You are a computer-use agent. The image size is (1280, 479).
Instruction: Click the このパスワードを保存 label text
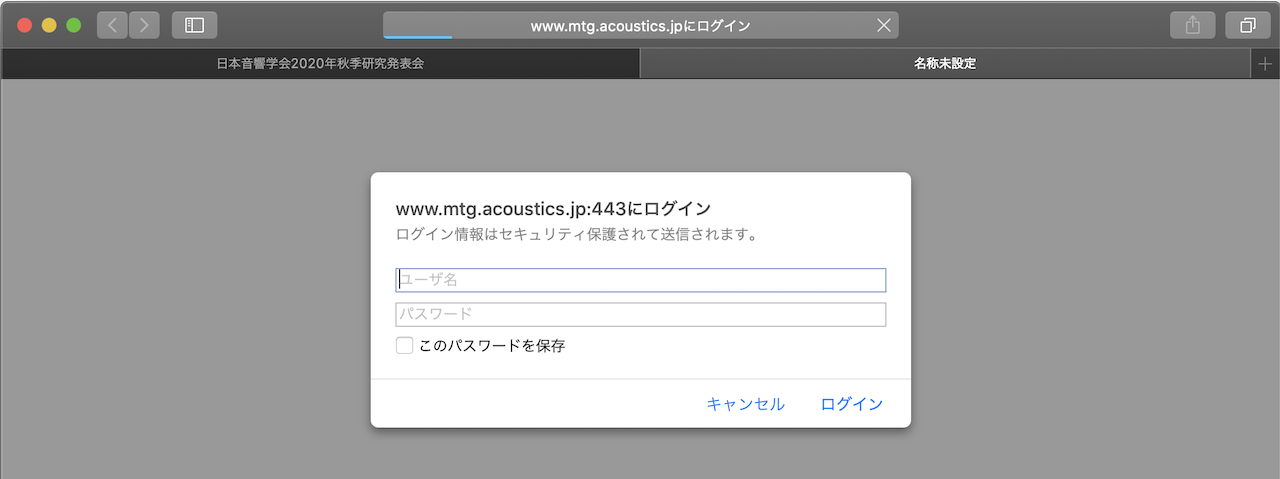click(492, 346)
